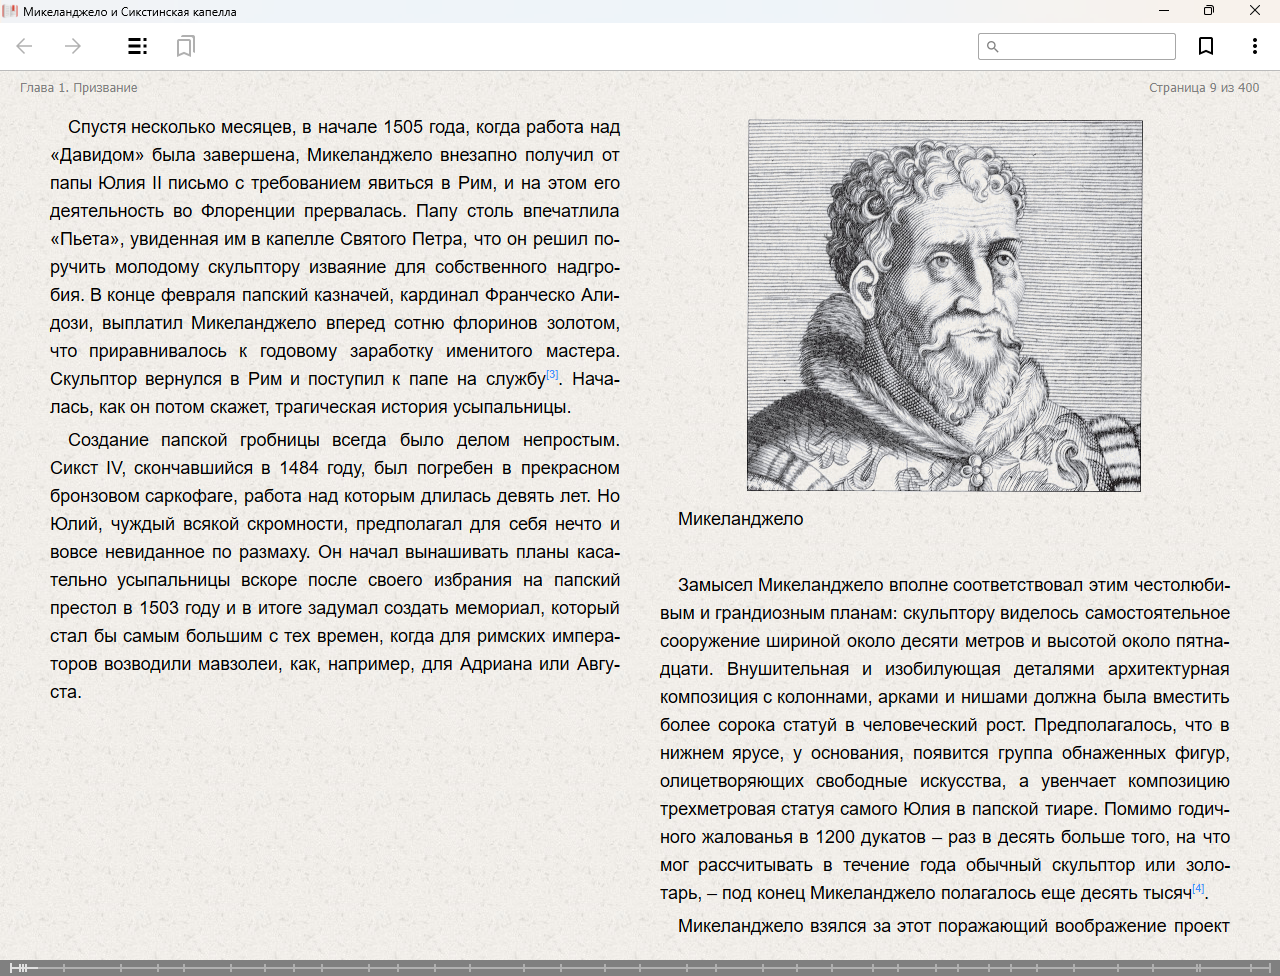Open footnote 4 after "десять тысяч"

pyautogui.click(x=1198, y=888)
